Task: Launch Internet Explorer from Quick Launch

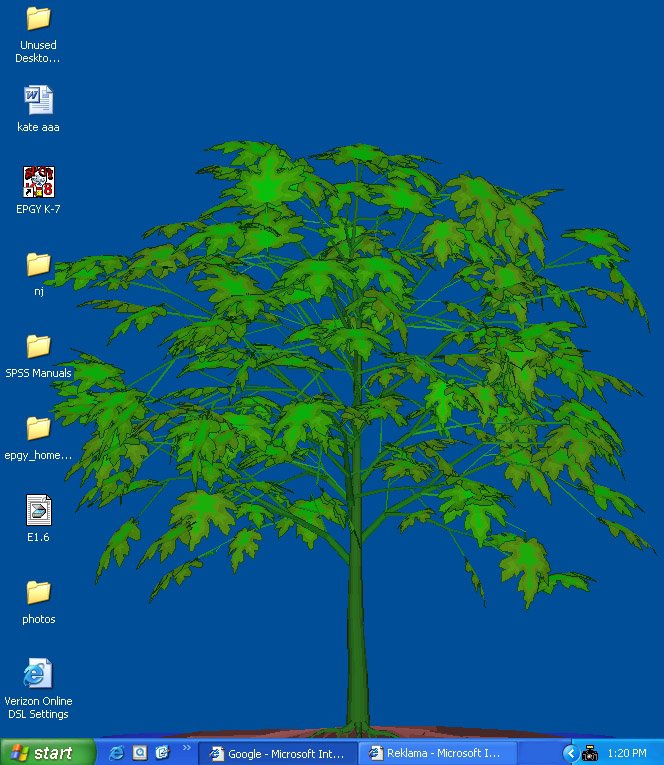Action: click(x=116, y=753)
